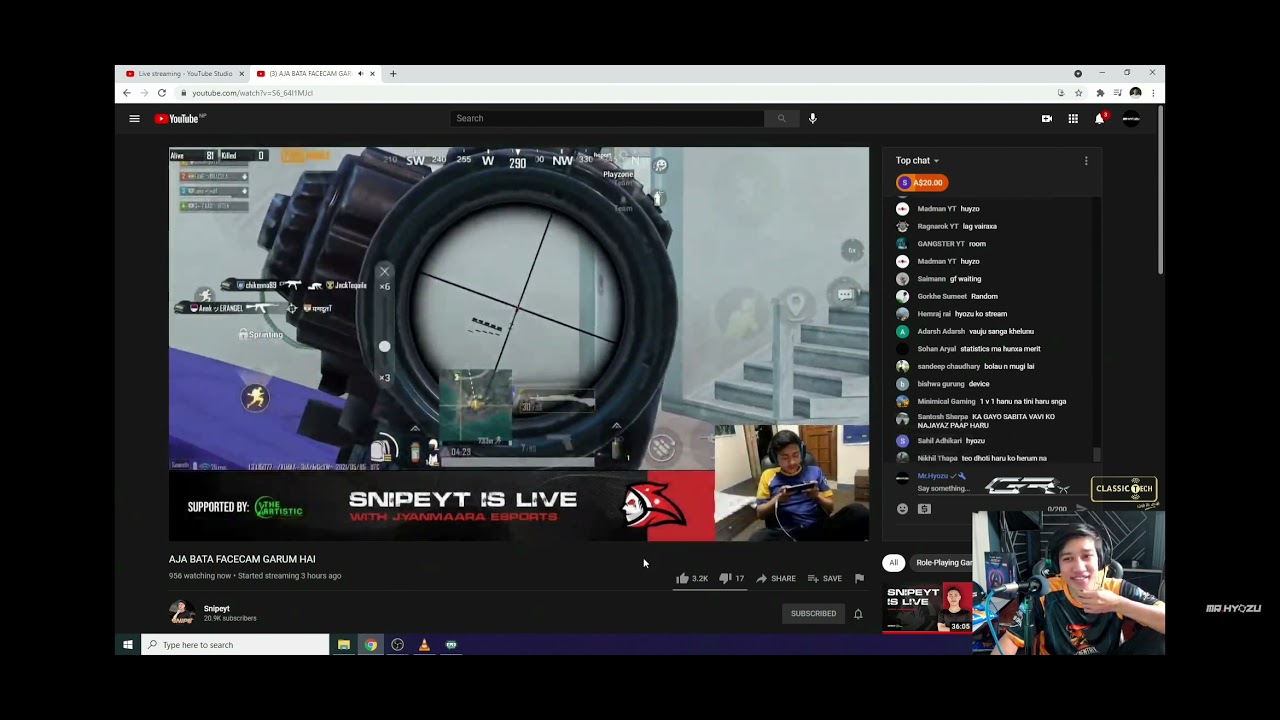Activate voice search microphone
Viewport: 1280px width, 720px height.
[813, 119]
